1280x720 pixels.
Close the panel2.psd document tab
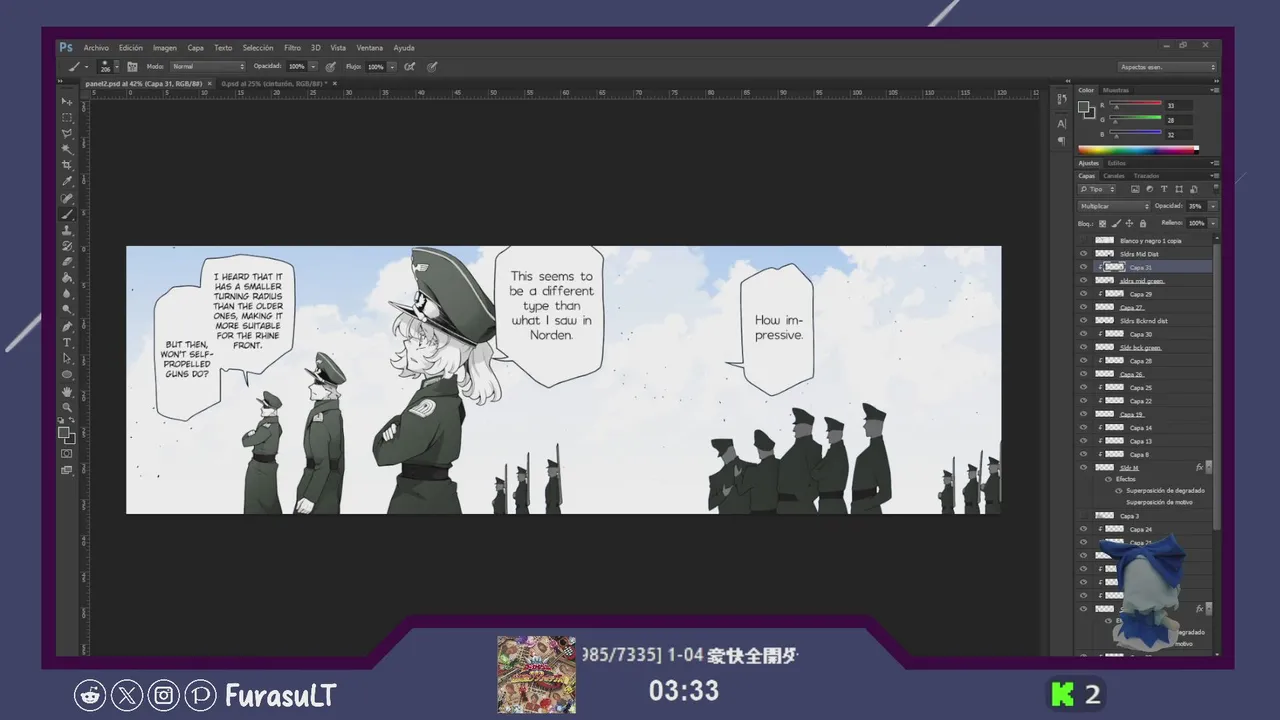pos(209,84)
